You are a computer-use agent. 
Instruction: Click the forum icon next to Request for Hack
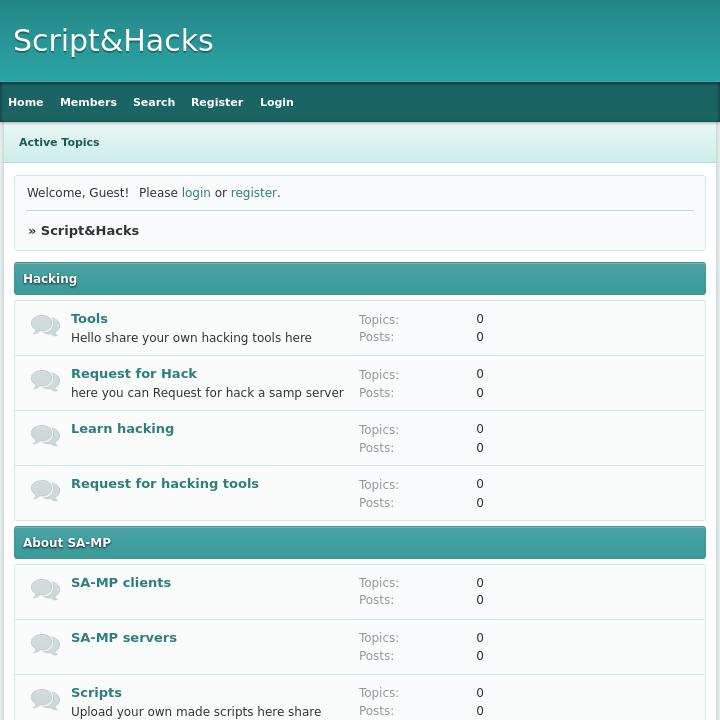click(x=45, y=381)
